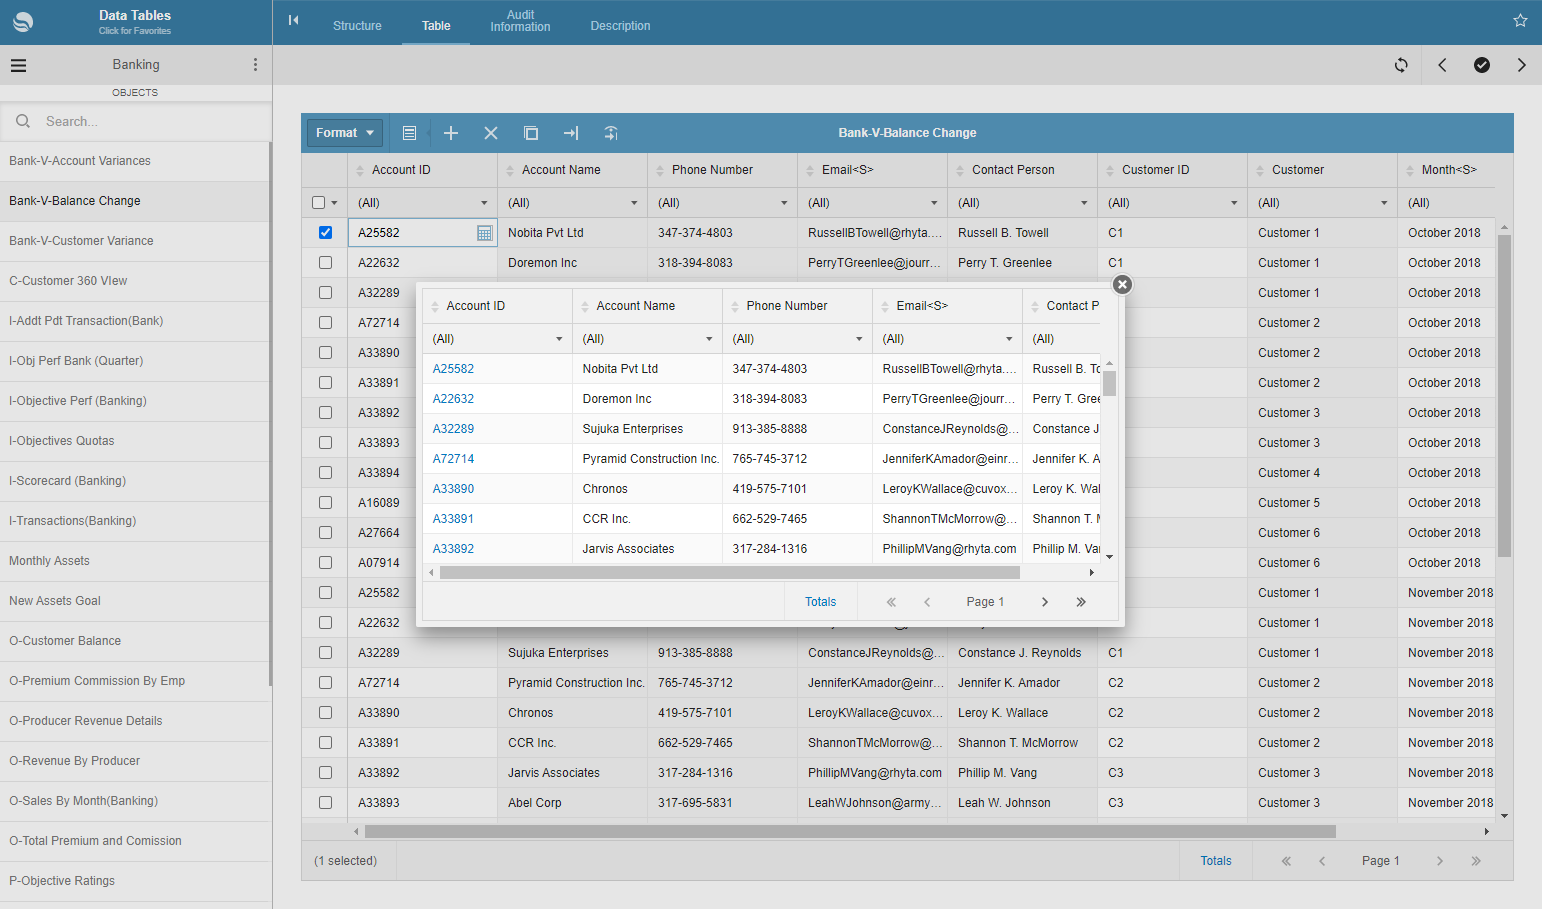This screenshot has width=1542, height=909.
Task: Open the Audit Information tab
Action: click(520, 21)
